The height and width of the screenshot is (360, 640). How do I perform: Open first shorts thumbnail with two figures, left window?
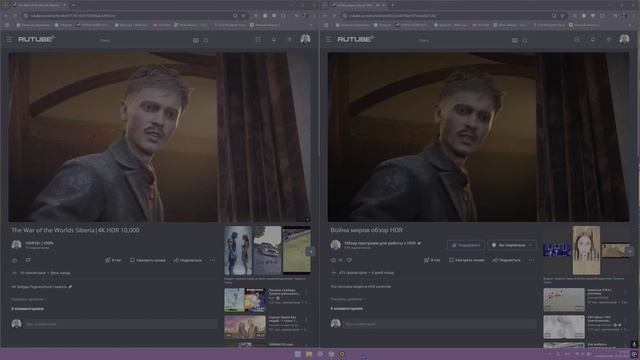[238, 250]
